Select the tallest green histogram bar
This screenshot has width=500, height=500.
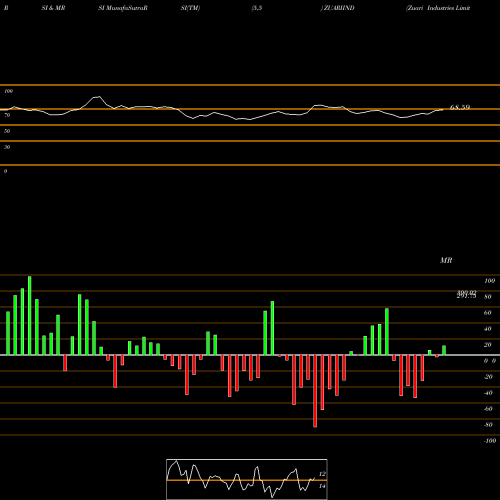pyautogui.click(x=30, y=315)
